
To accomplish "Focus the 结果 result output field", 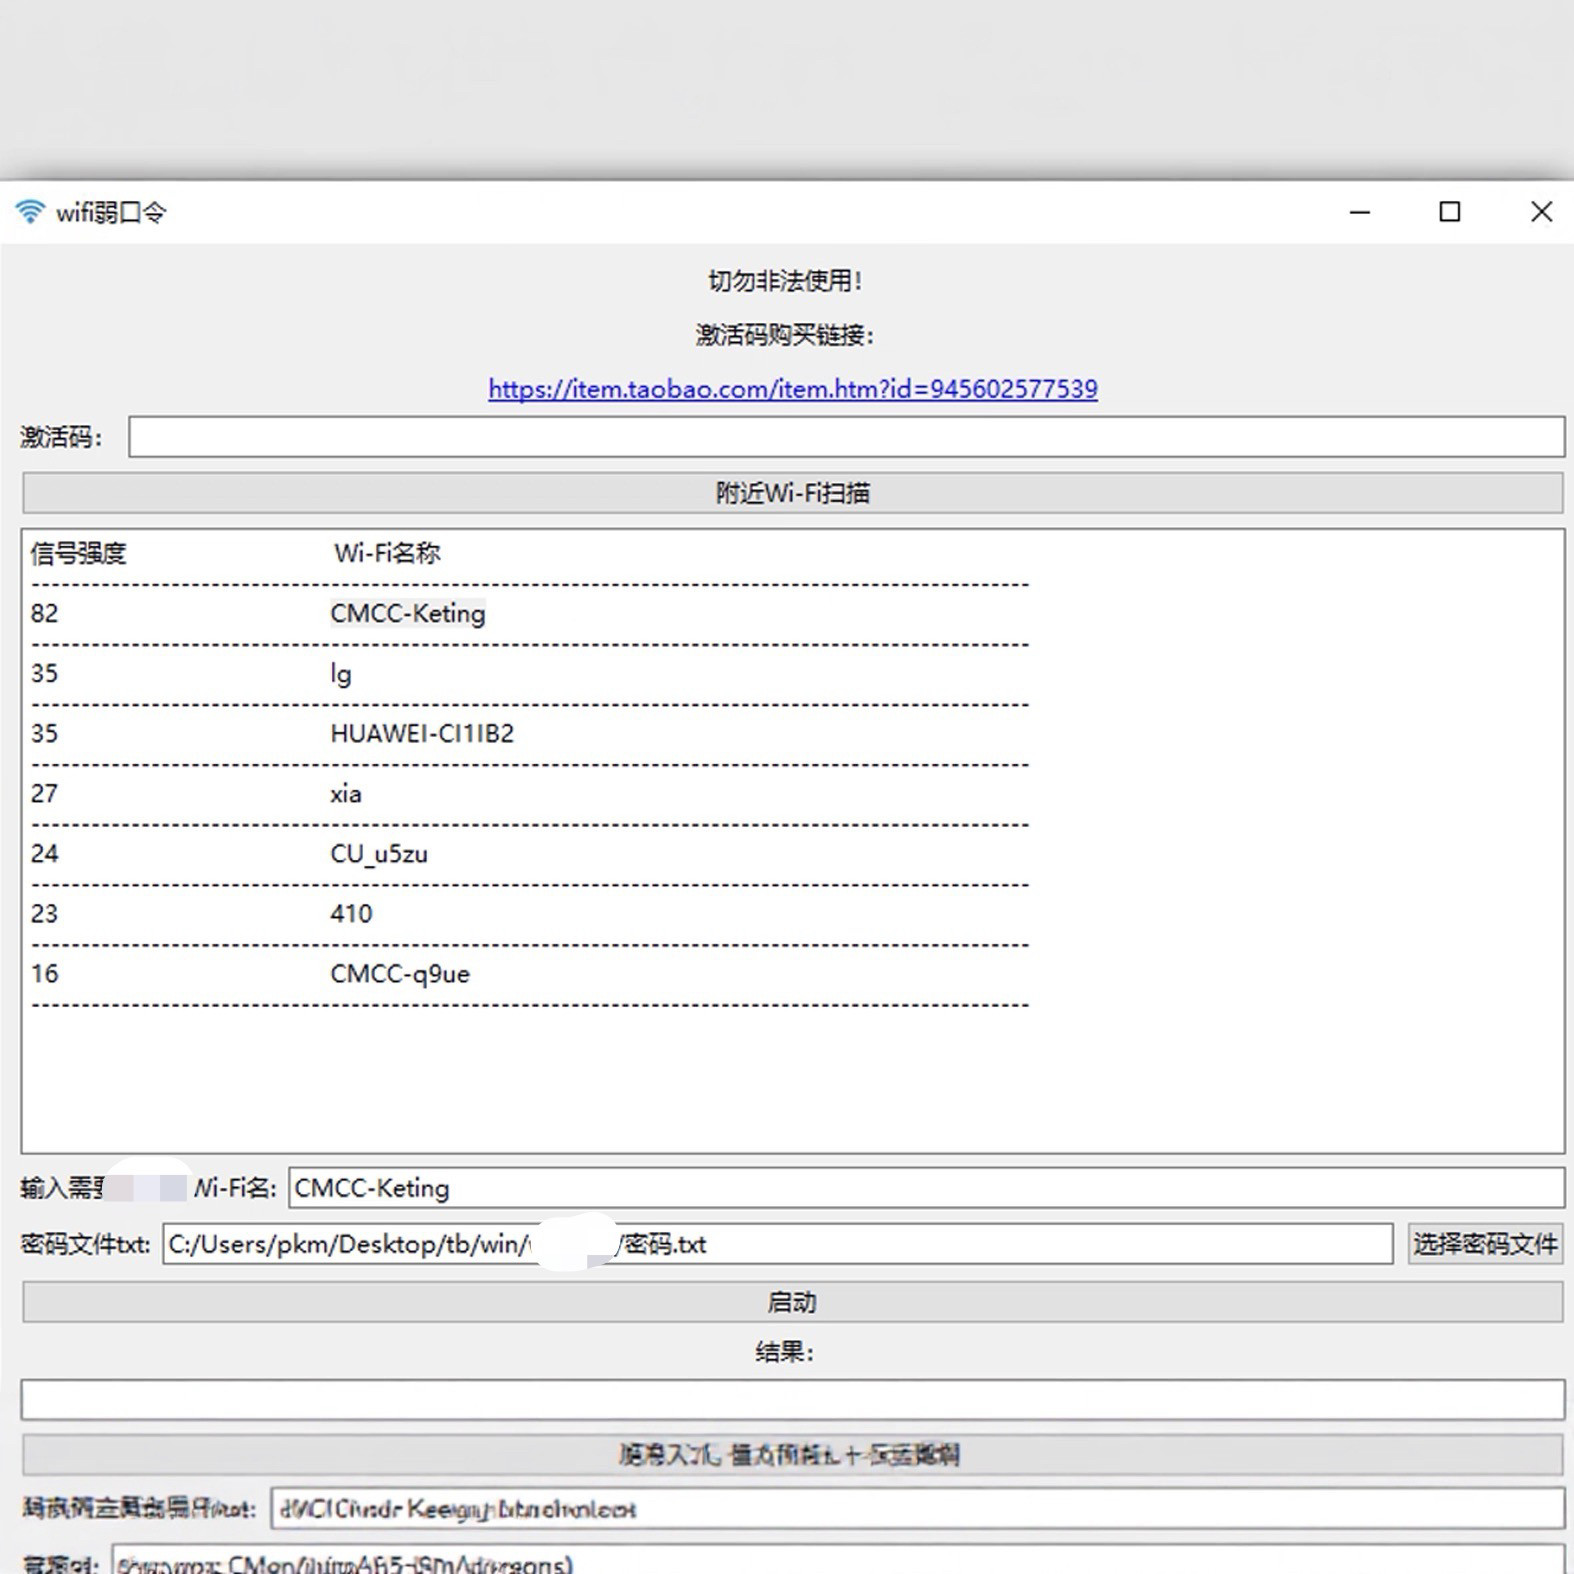I will (793, 1400).
